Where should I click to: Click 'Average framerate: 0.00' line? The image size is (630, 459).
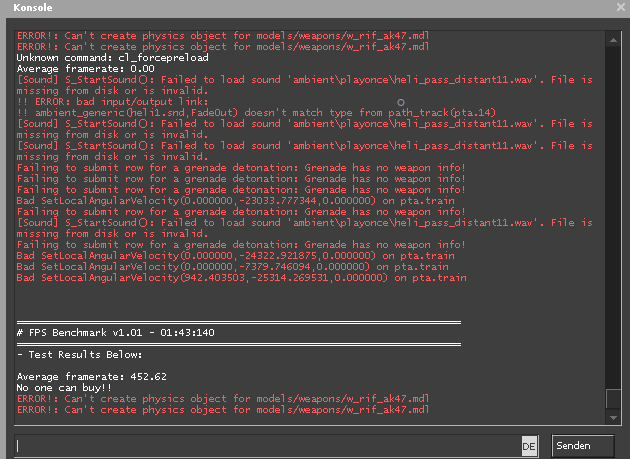[86, 69]
